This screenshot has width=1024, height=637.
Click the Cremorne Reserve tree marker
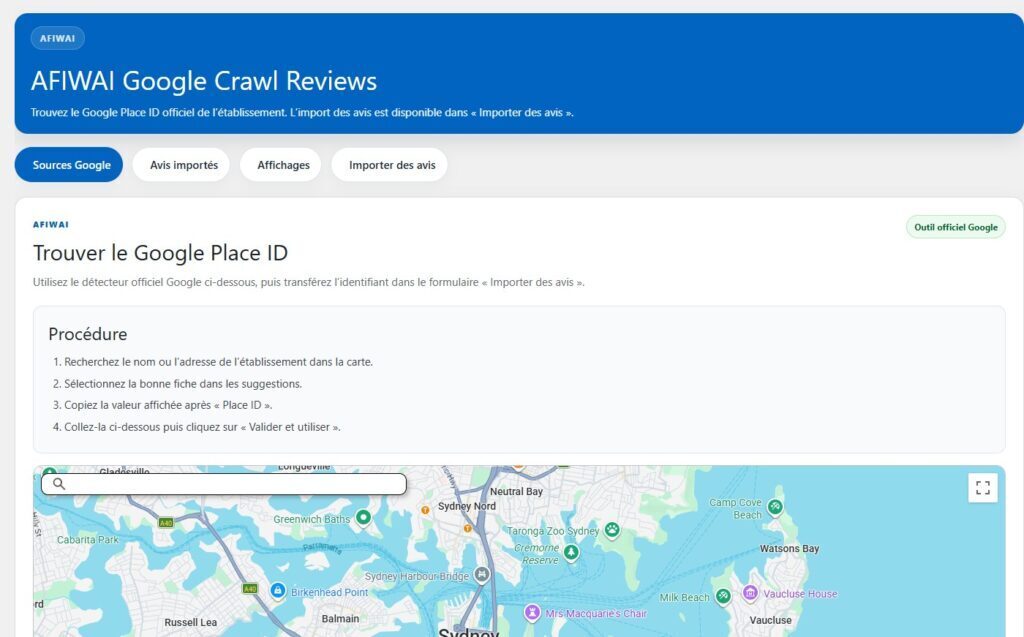[x=571, y=553]
